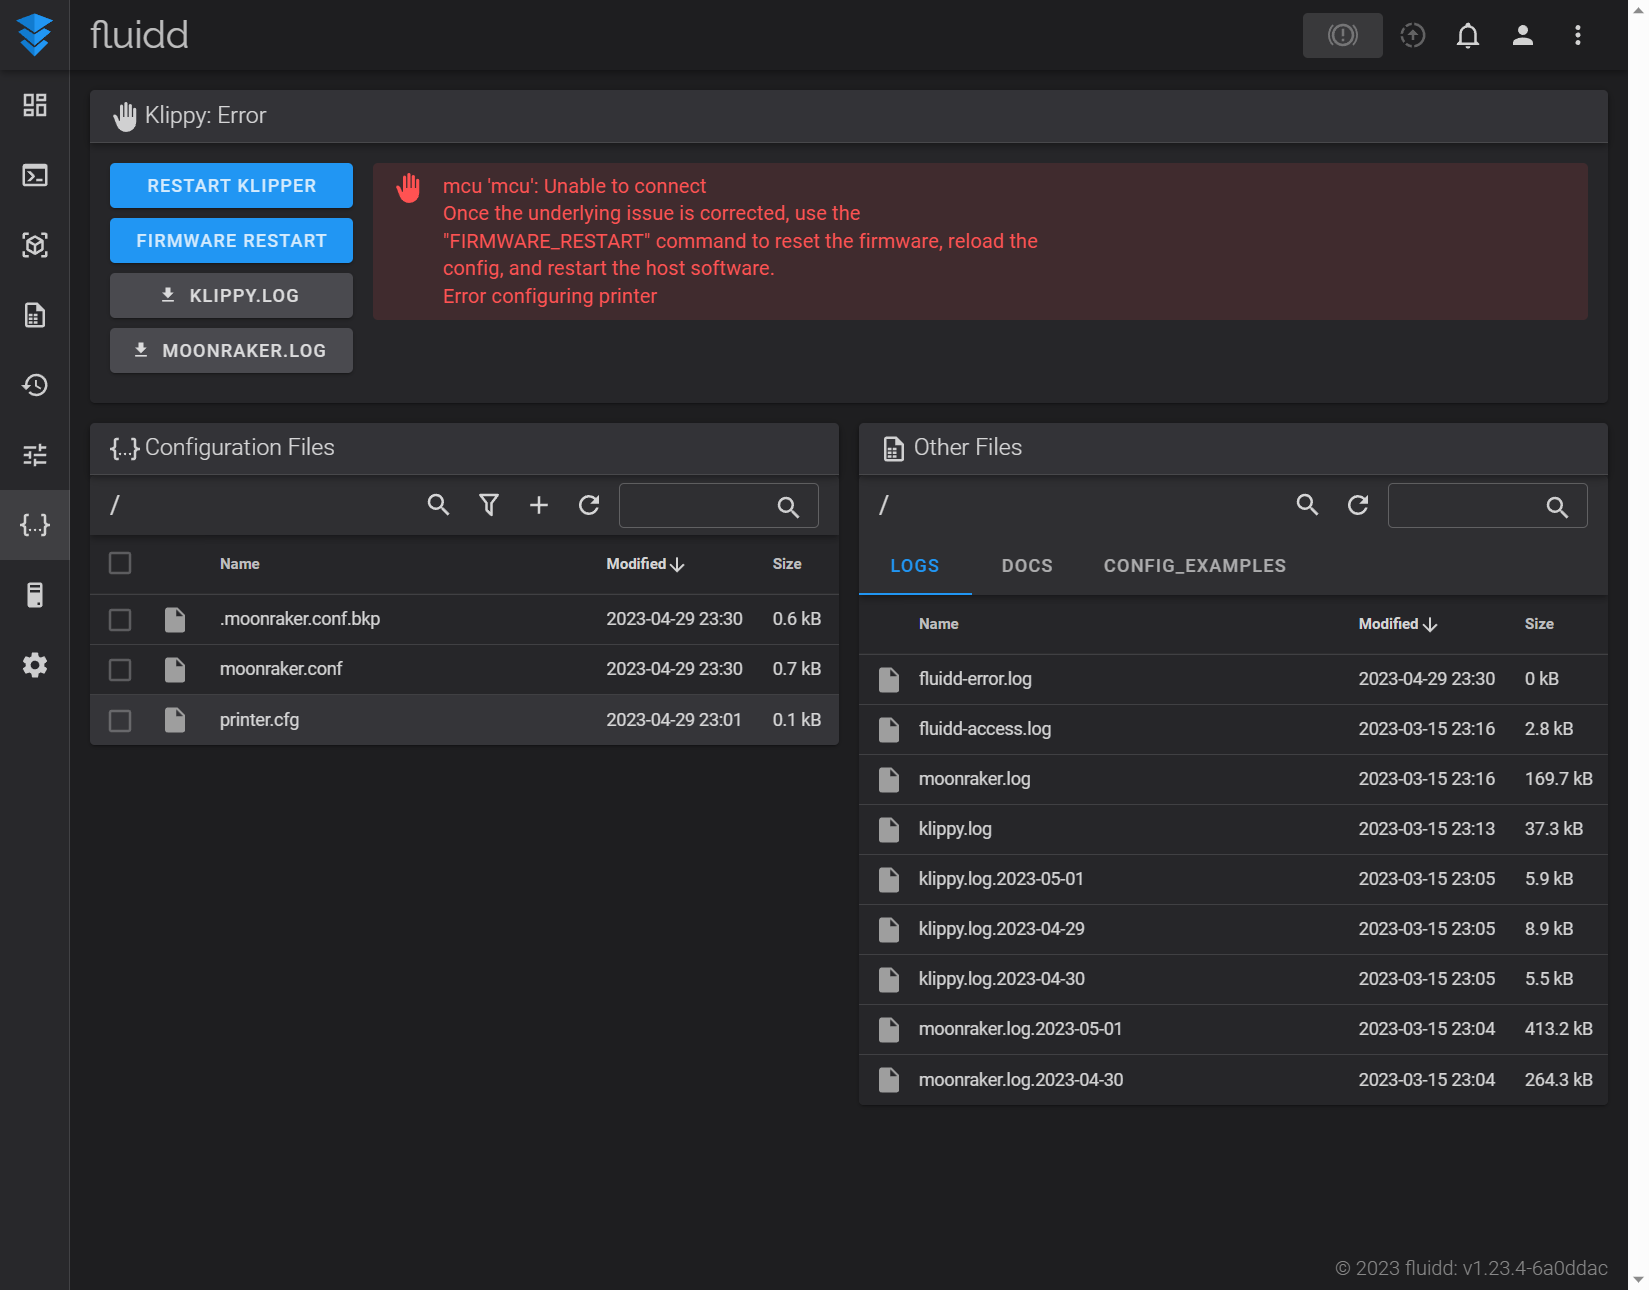This screenshot has width=1649, height=1290.
Task: Open the System page from sidebar
Action: [x=35, y=595]
